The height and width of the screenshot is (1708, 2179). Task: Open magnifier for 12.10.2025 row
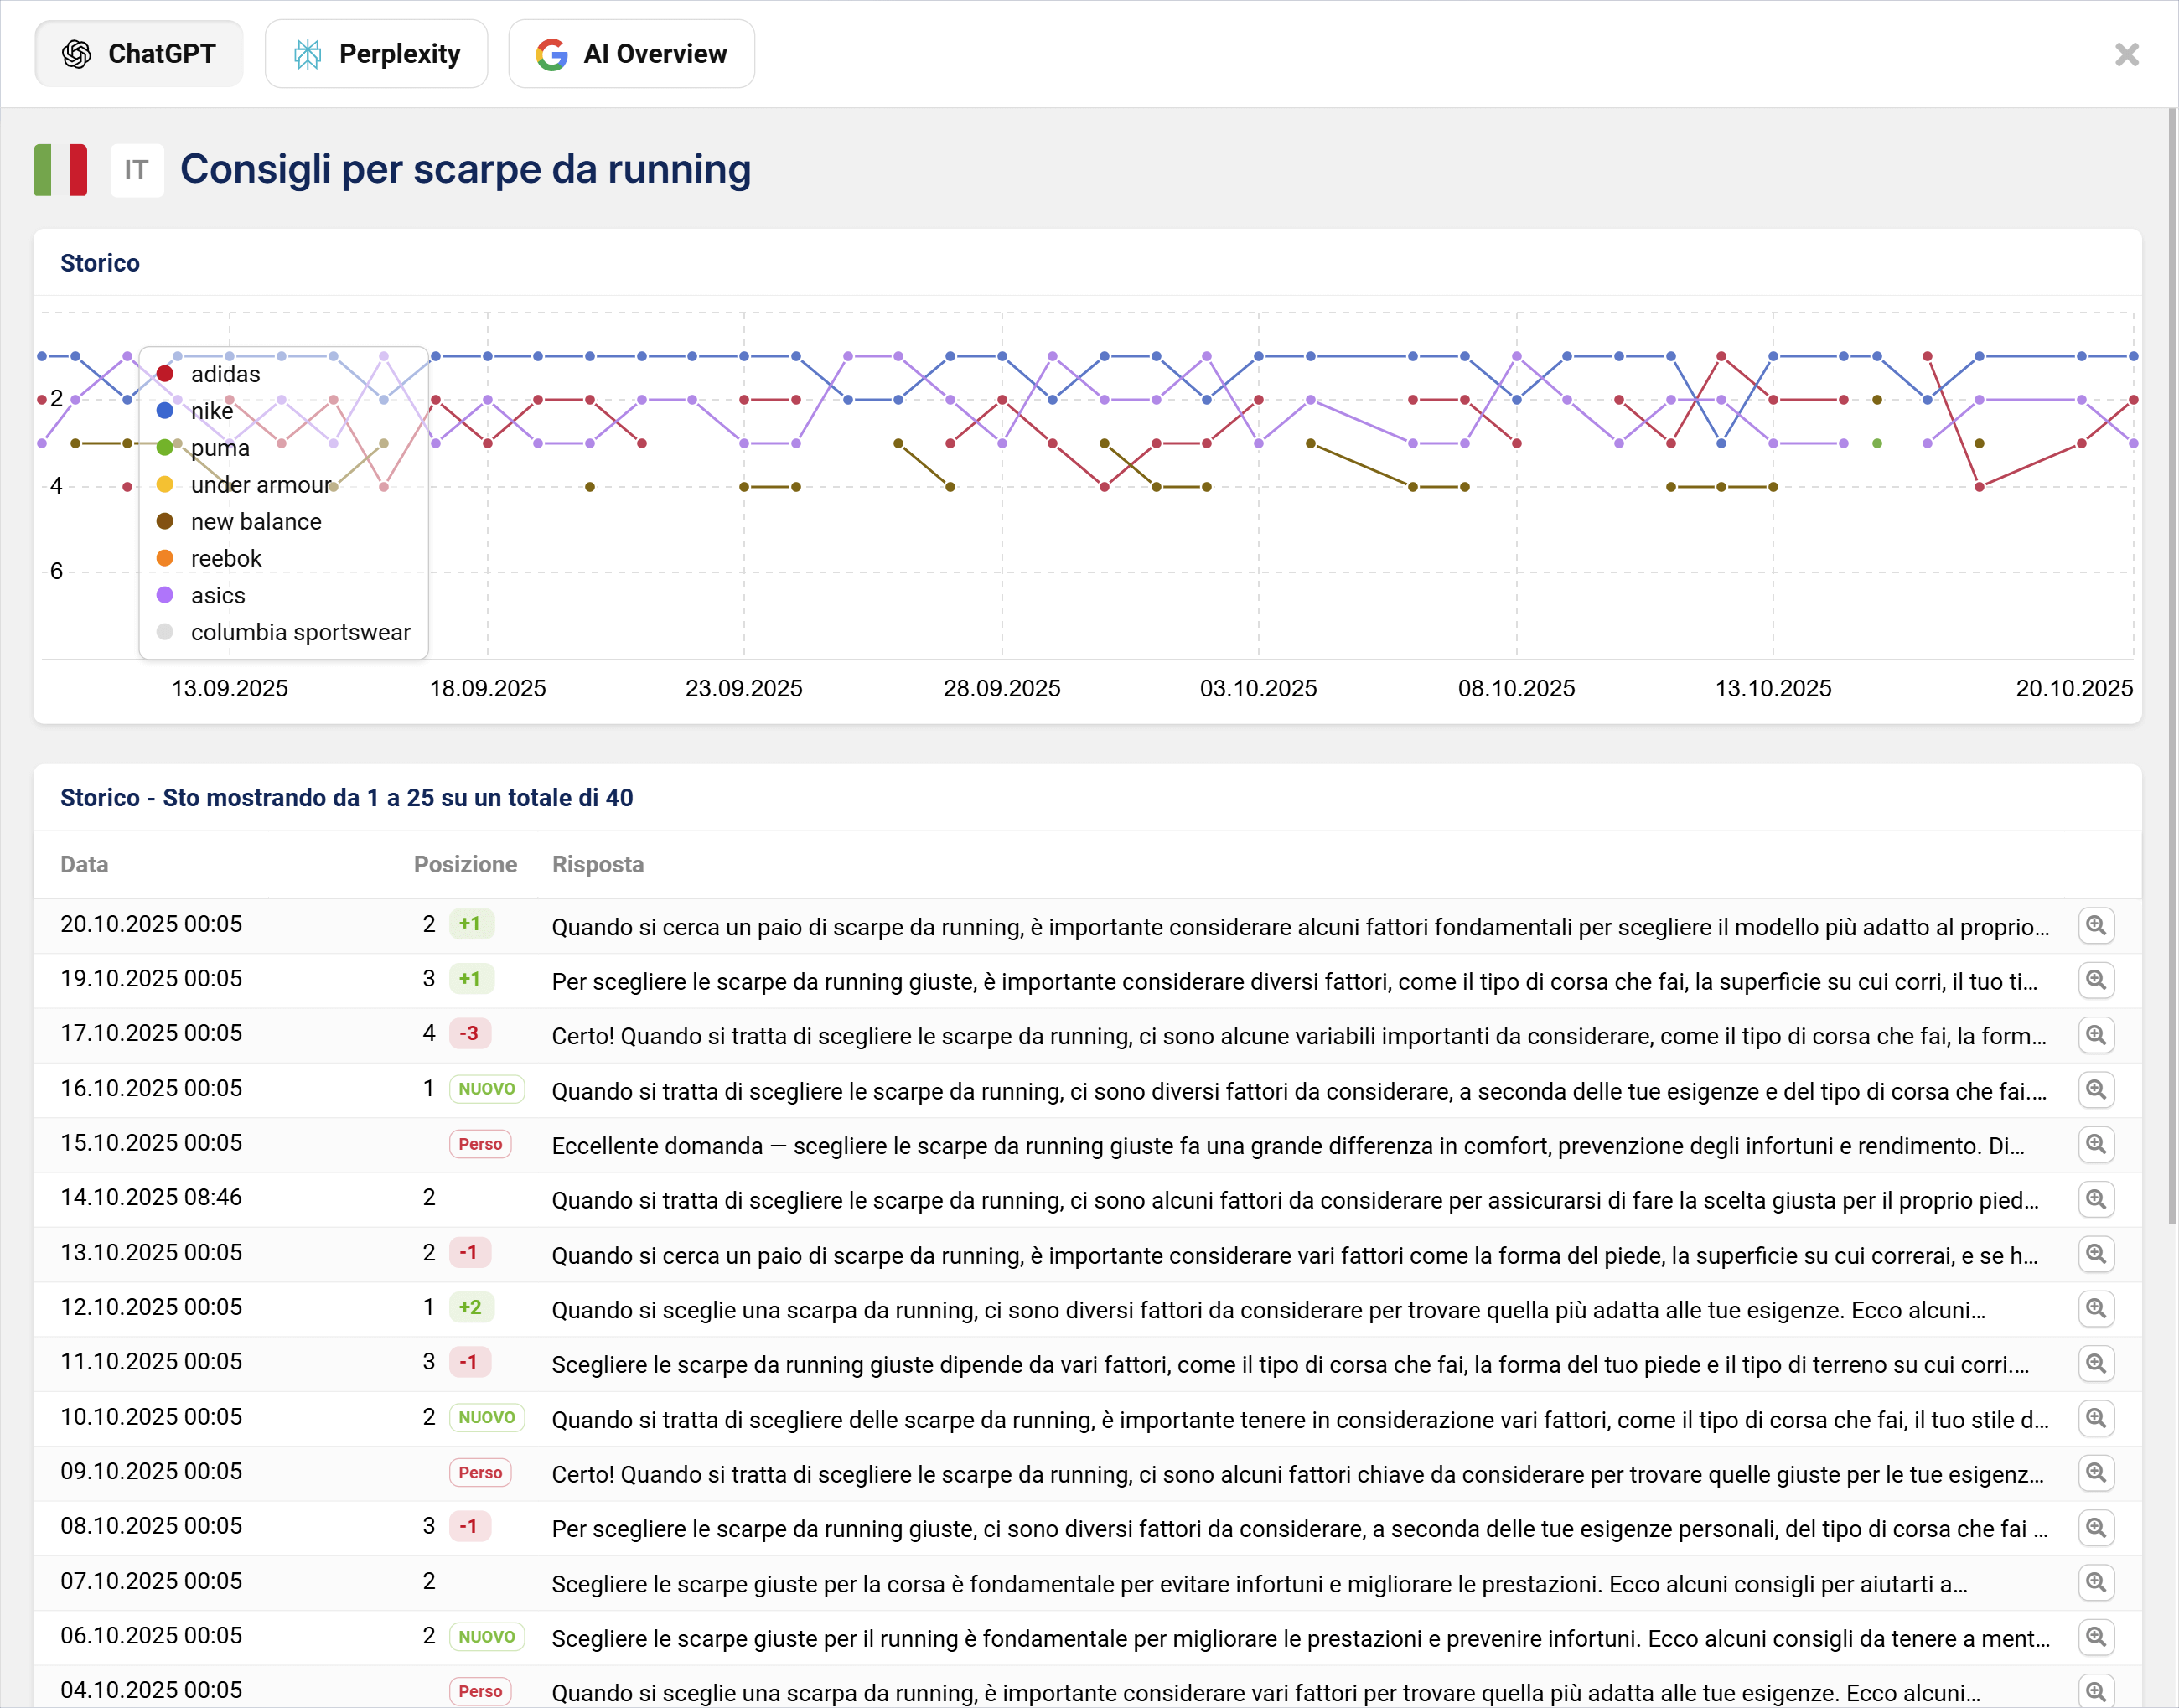[2095, 1308]
